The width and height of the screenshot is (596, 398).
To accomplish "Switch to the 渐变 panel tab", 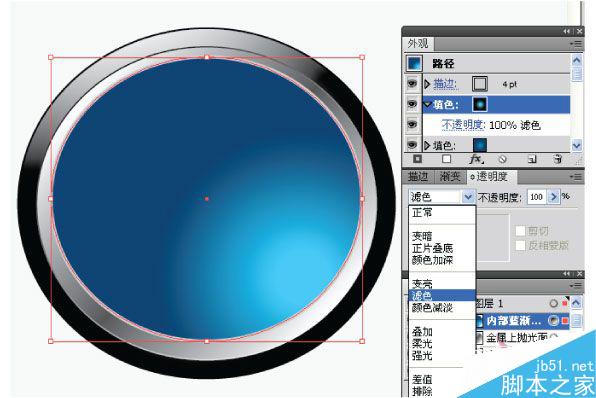I will (x=450, y=177).
